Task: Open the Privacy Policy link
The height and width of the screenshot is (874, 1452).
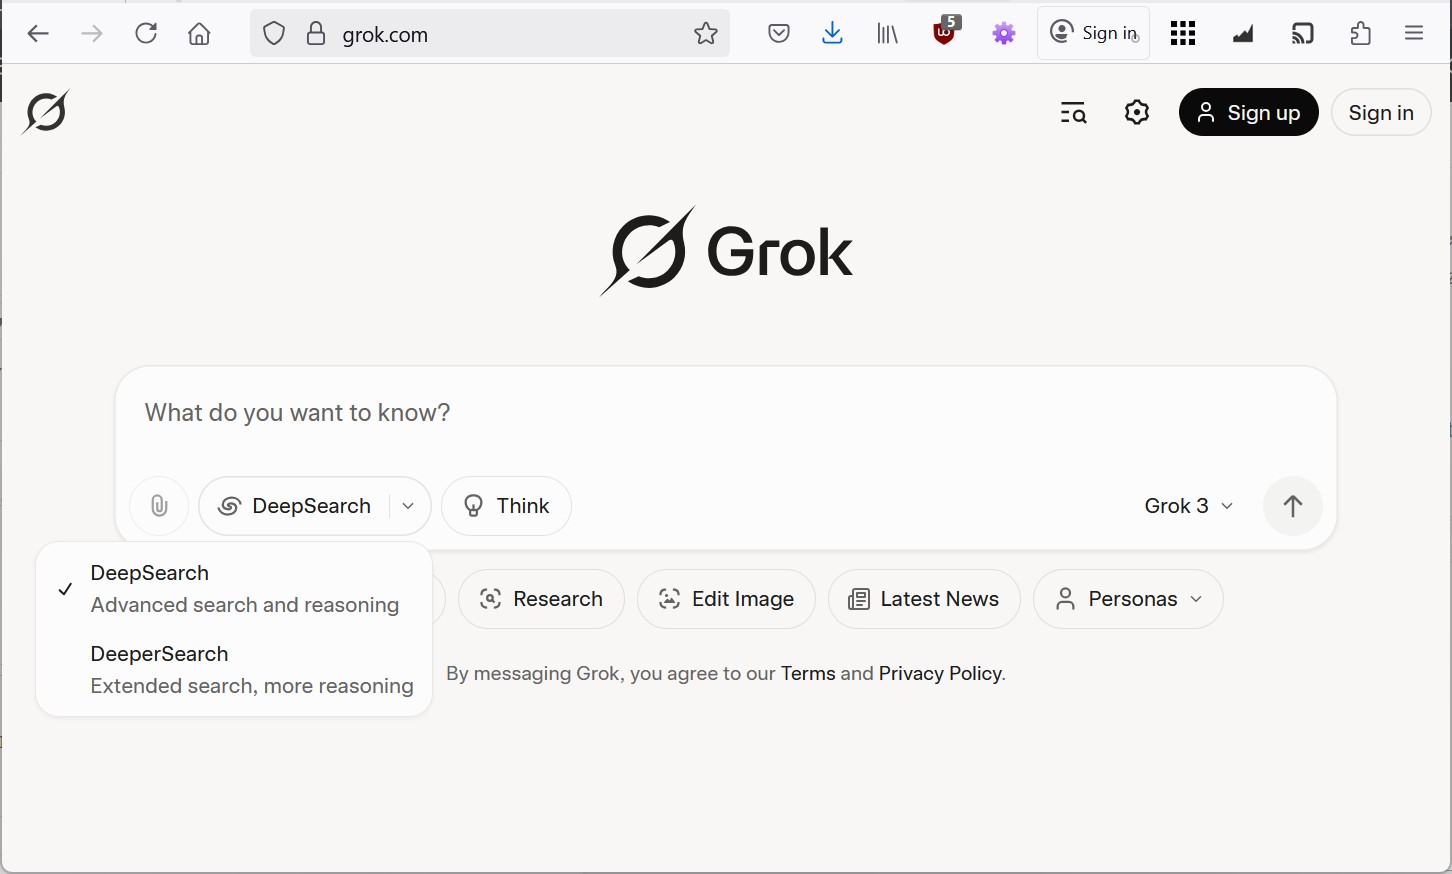Action: (940, 674)
